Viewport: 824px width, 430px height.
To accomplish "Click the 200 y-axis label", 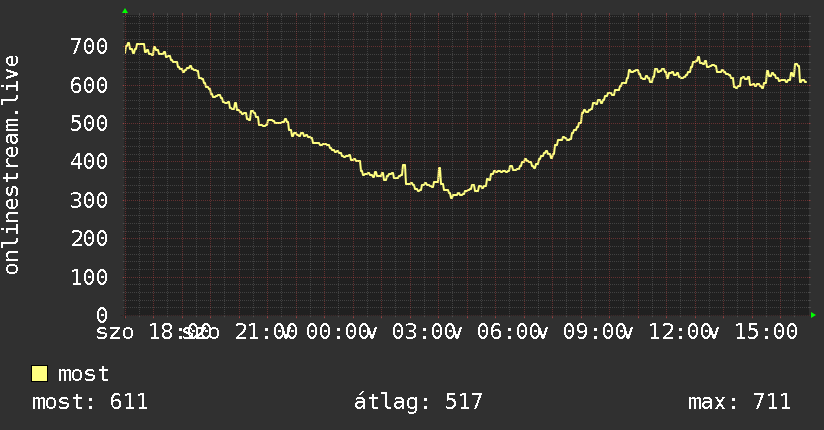I will click(89, 239).
